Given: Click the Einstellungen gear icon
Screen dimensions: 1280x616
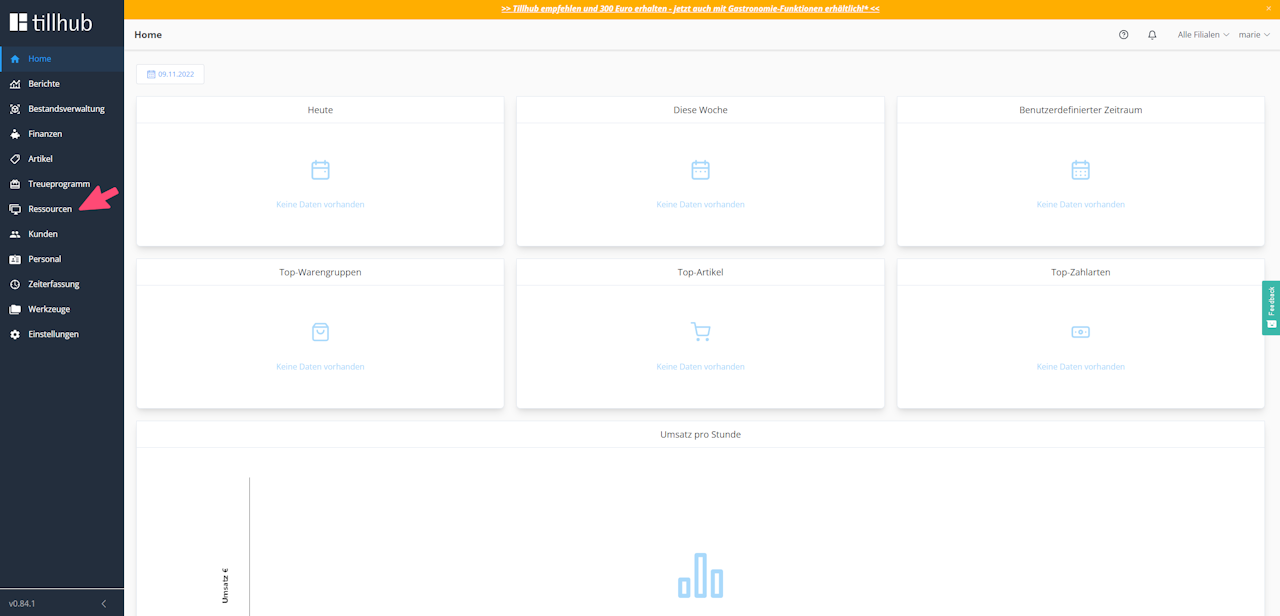Looking at the screenshot, I should click(15, 334).
